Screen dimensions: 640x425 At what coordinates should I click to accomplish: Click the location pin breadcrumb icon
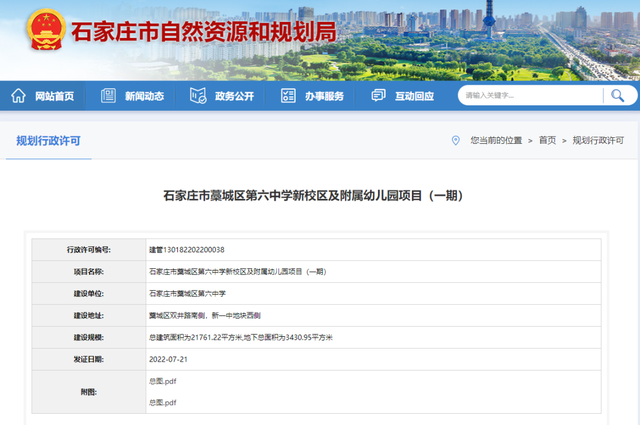tap(456, 141)
